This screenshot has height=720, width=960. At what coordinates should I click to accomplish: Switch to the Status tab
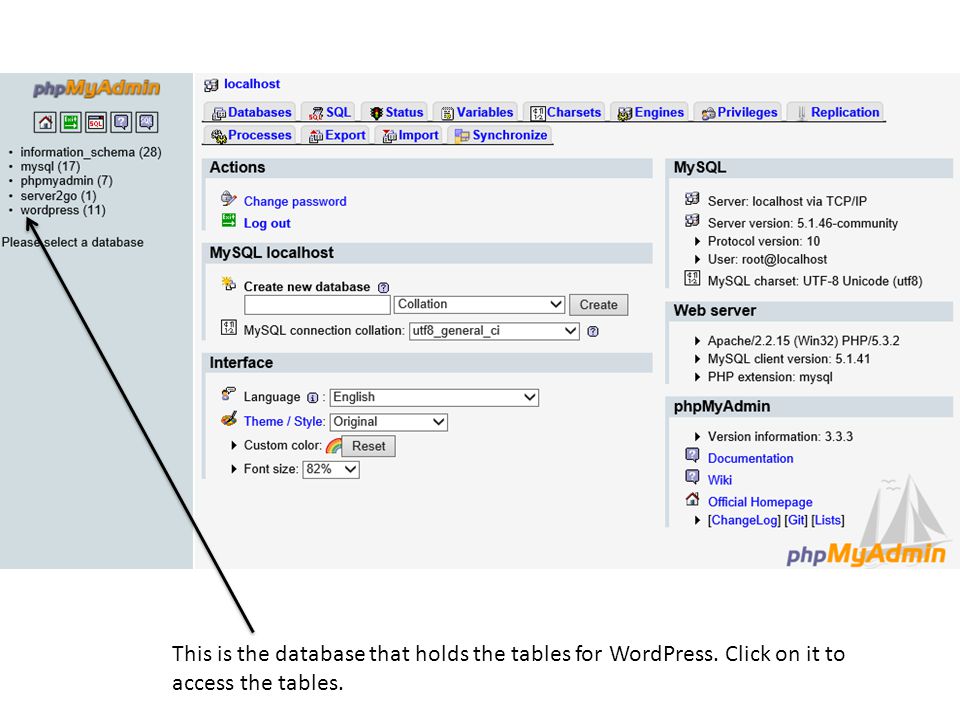(396, 113)
